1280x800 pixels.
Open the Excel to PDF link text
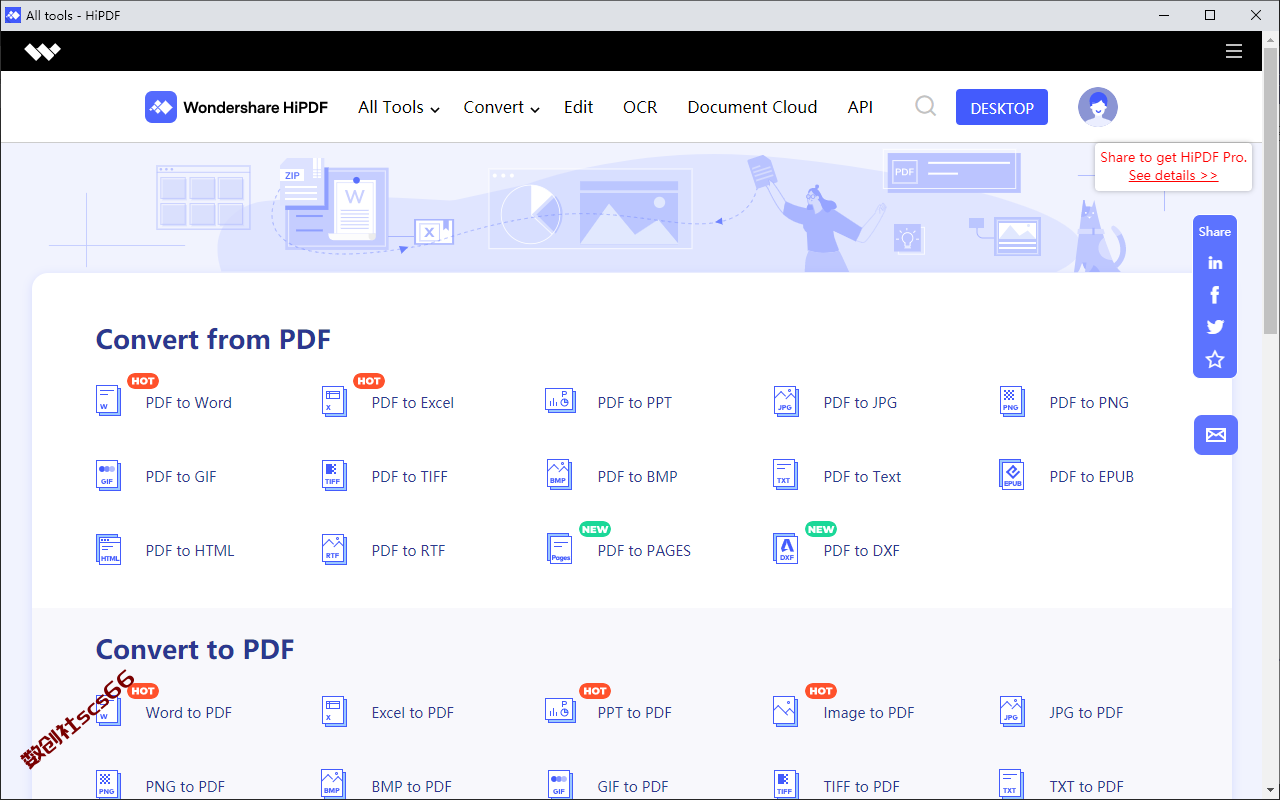[x=413, y=712]
